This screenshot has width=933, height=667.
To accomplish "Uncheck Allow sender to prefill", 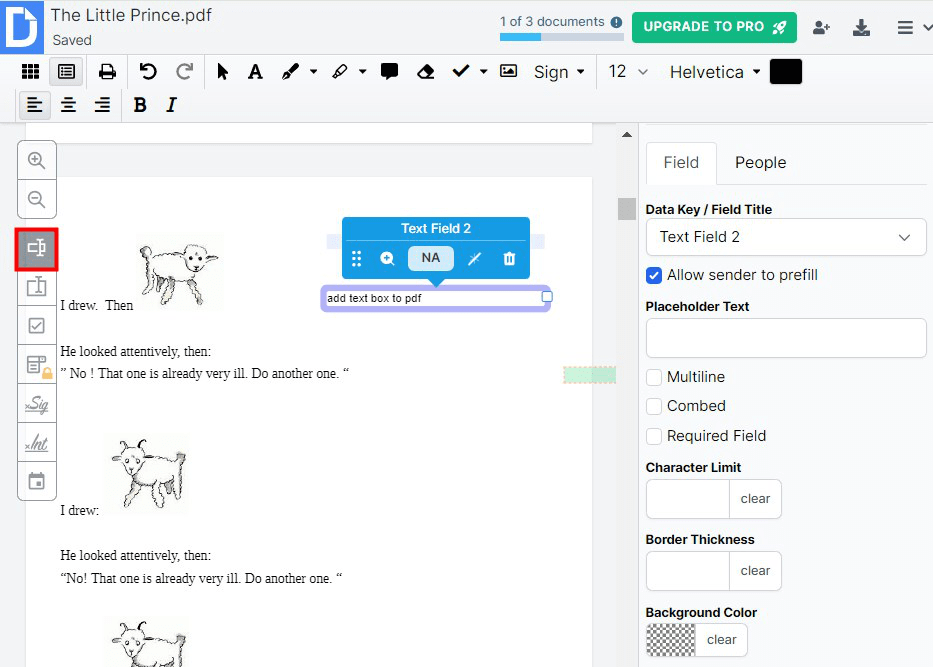I will point(654,275).
